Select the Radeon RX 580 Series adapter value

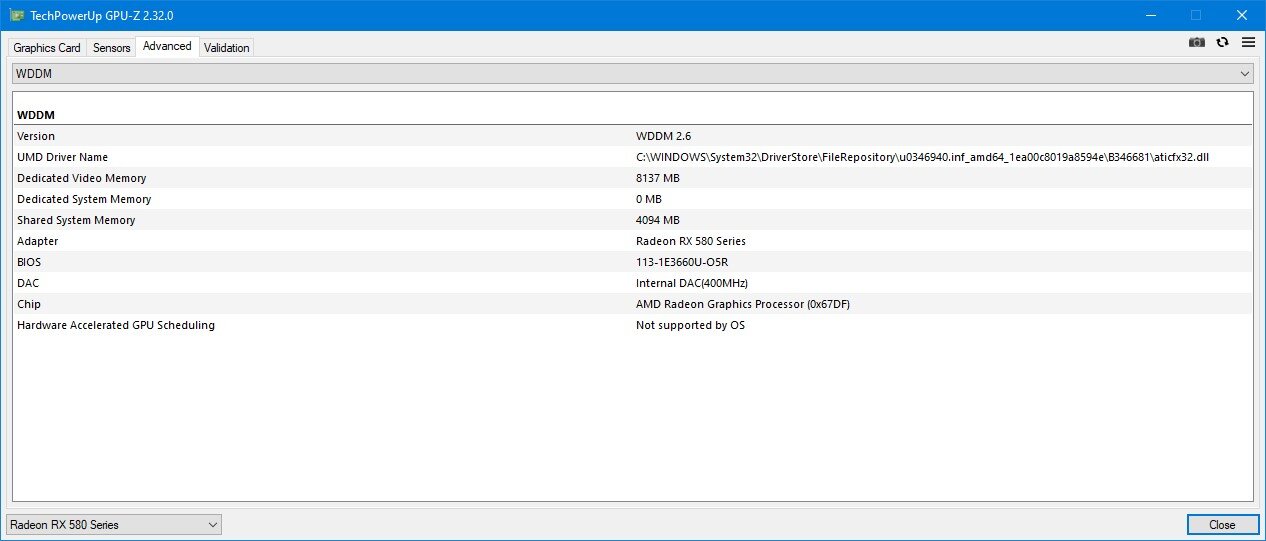[691, 241]
